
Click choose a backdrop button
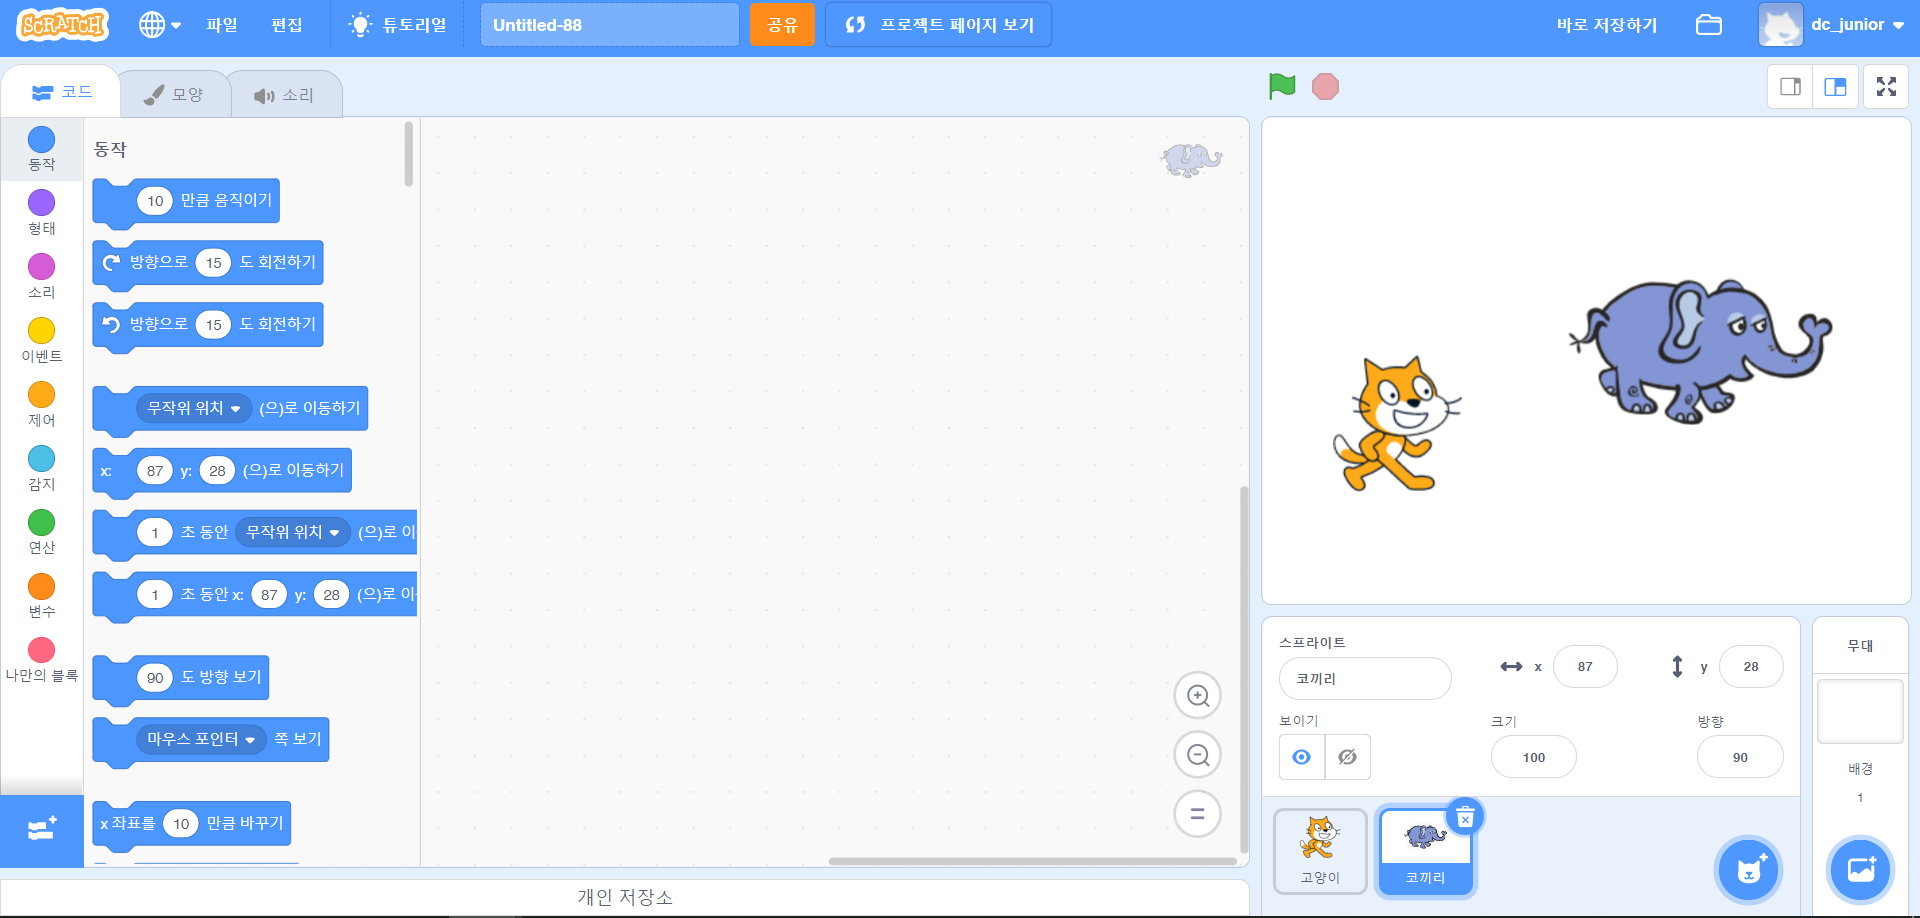[x=1861, y=870]
